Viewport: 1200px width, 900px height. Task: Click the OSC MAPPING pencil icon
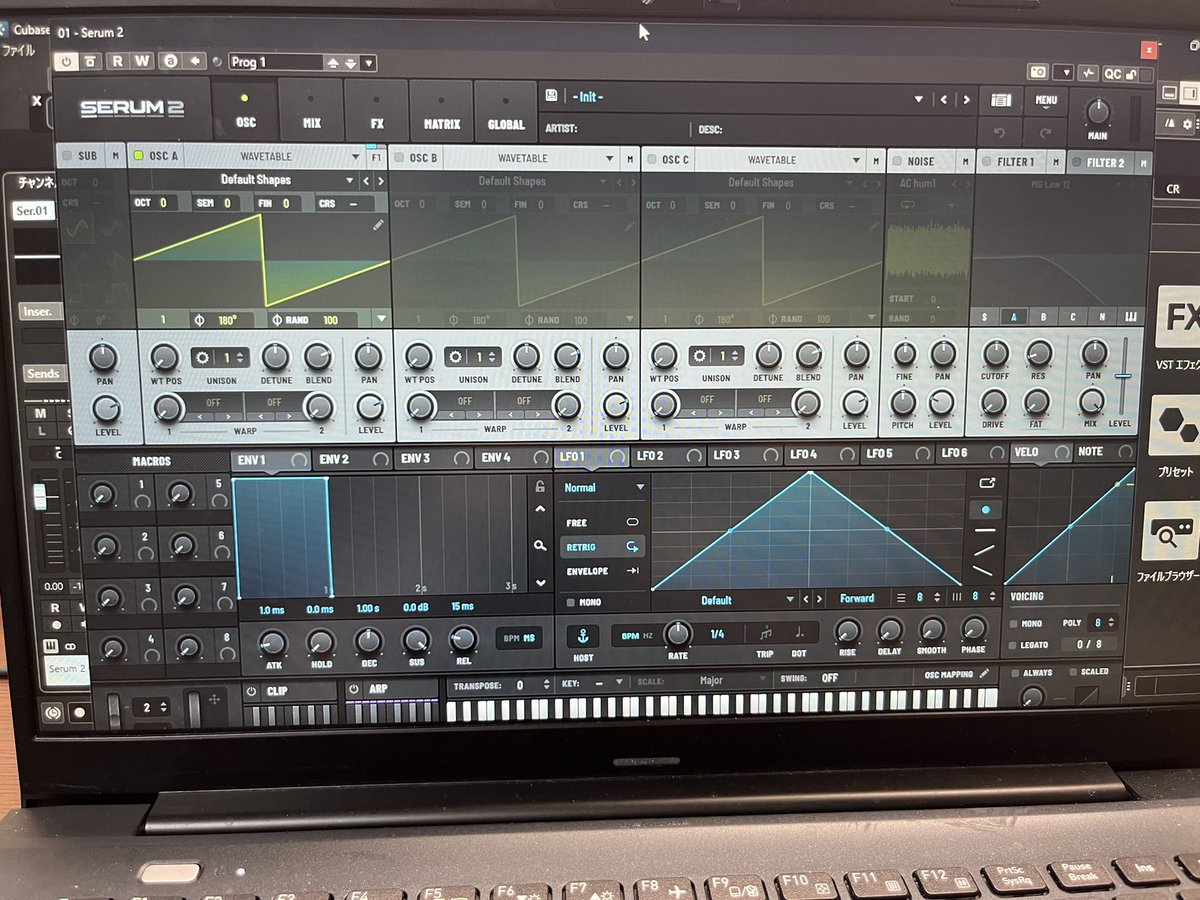coord(984,674)
